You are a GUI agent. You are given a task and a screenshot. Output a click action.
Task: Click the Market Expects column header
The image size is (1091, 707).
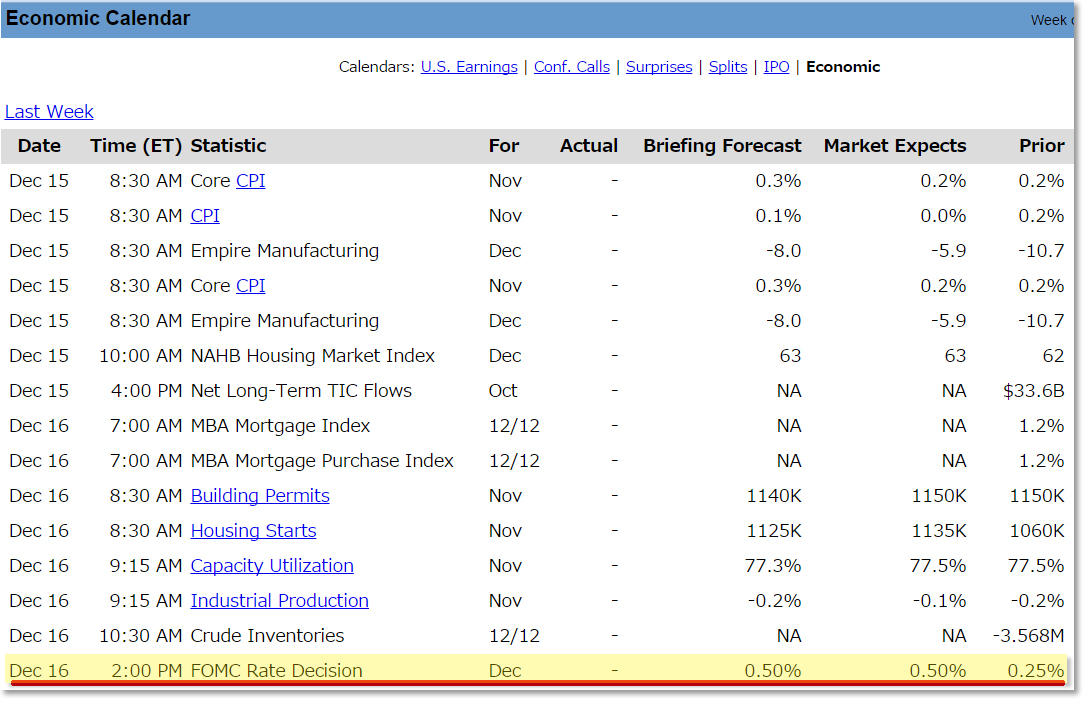pyautogui.click(x=895, y=145)
